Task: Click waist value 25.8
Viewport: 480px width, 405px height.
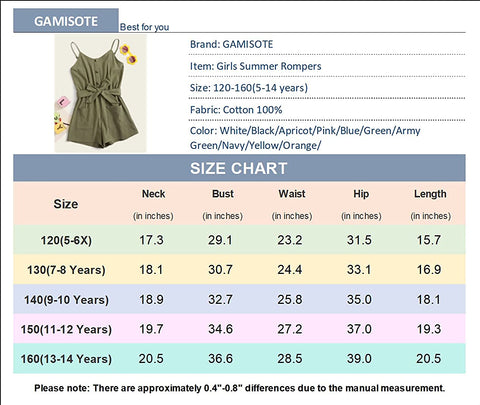Action: [290, 299]
